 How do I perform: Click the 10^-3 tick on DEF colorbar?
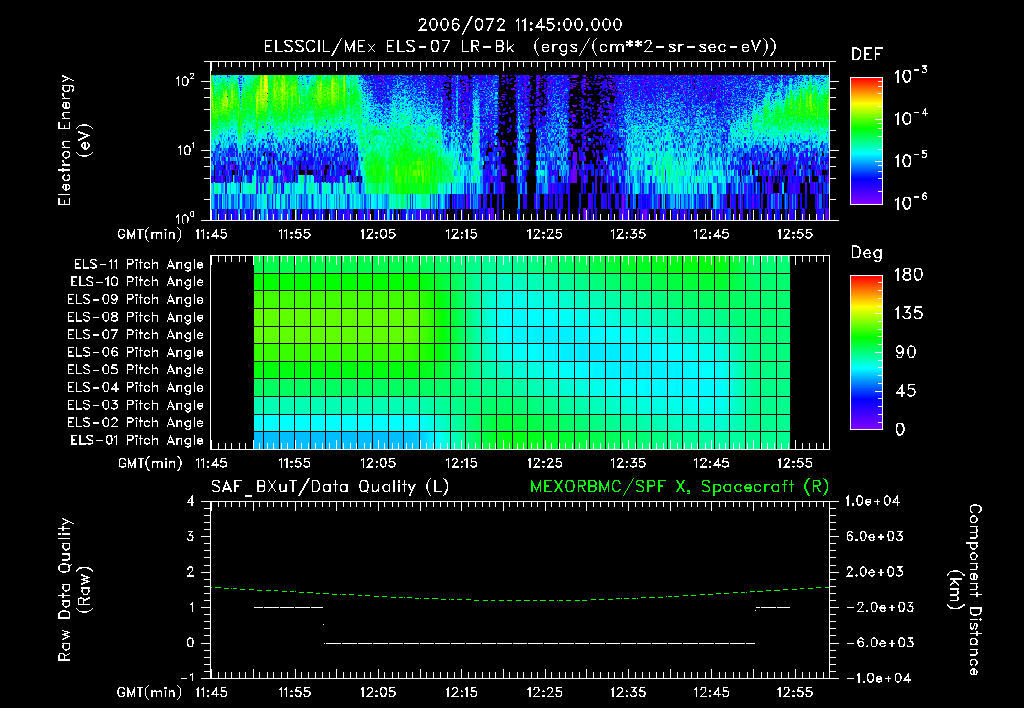[910, 76]
